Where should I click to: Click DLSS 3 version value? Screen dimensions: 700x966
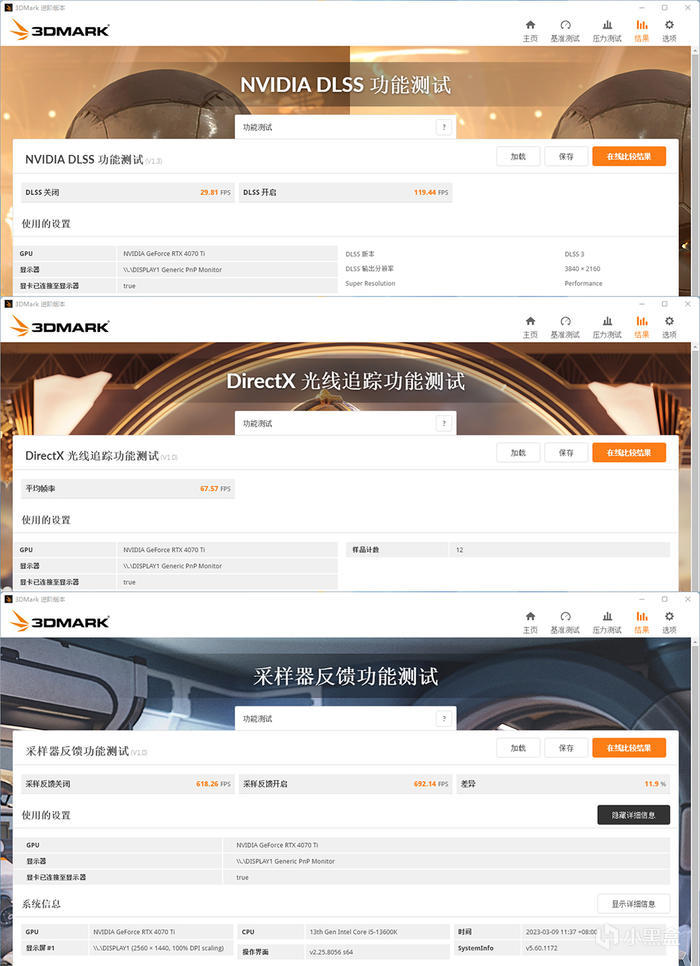[574, 254]
